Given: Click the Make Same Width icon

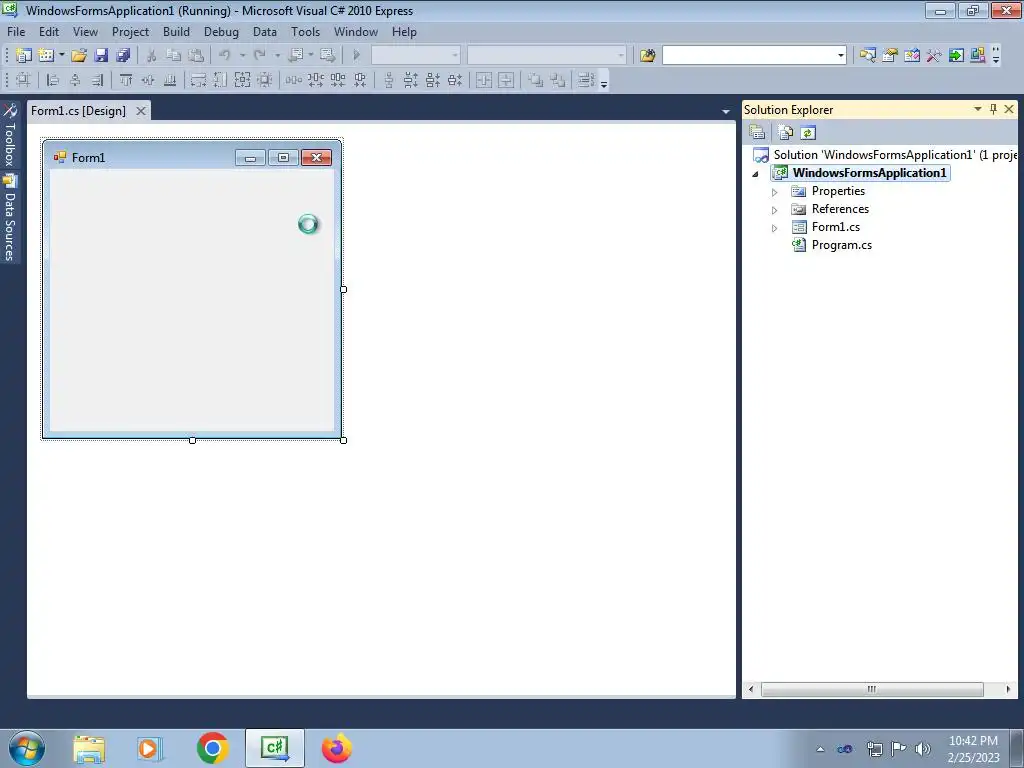Looking at the screenshot, I should pyautogui.click(x=199, y=80).
